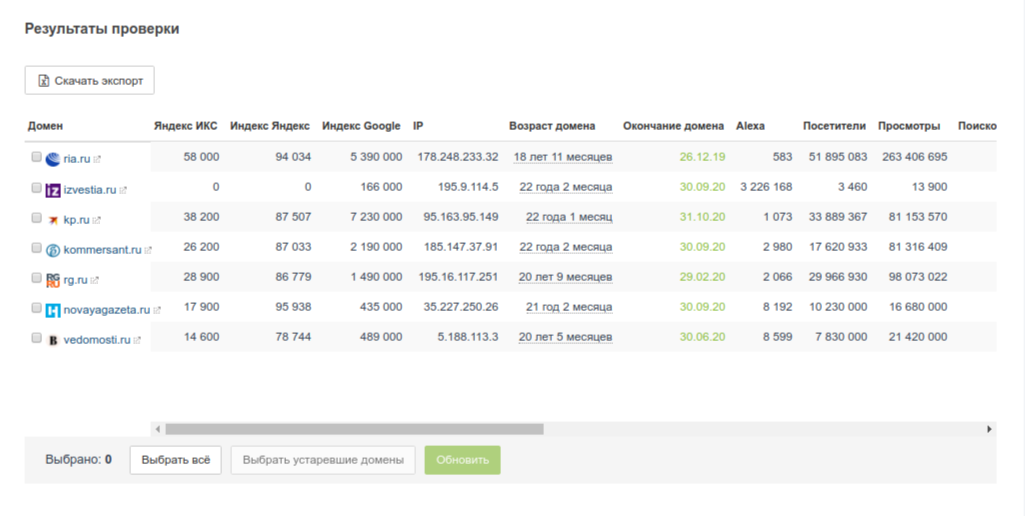Open external link icon next to kp.ru
1025x516 pixels.
point(97,220)
